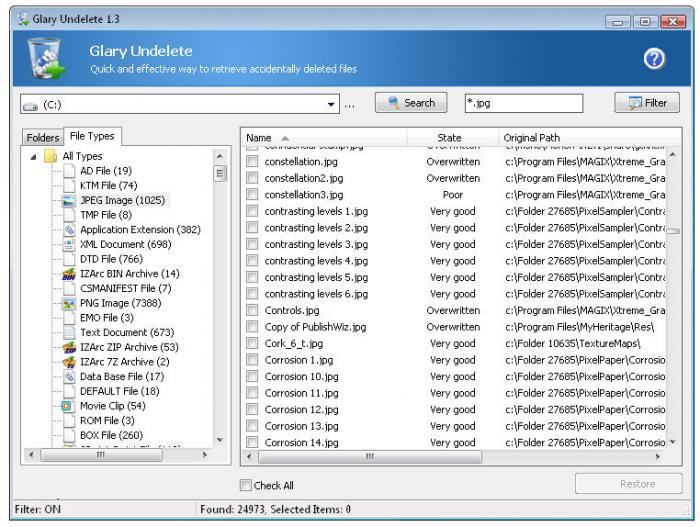
Task: Switch to the Folders tab
Action: (42, 137)
